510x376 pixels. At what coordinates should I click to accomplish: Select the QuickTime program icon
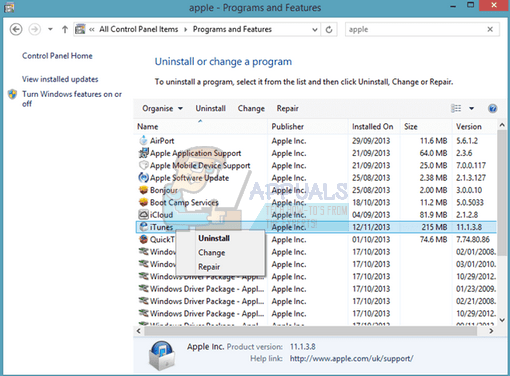point(143,239)
